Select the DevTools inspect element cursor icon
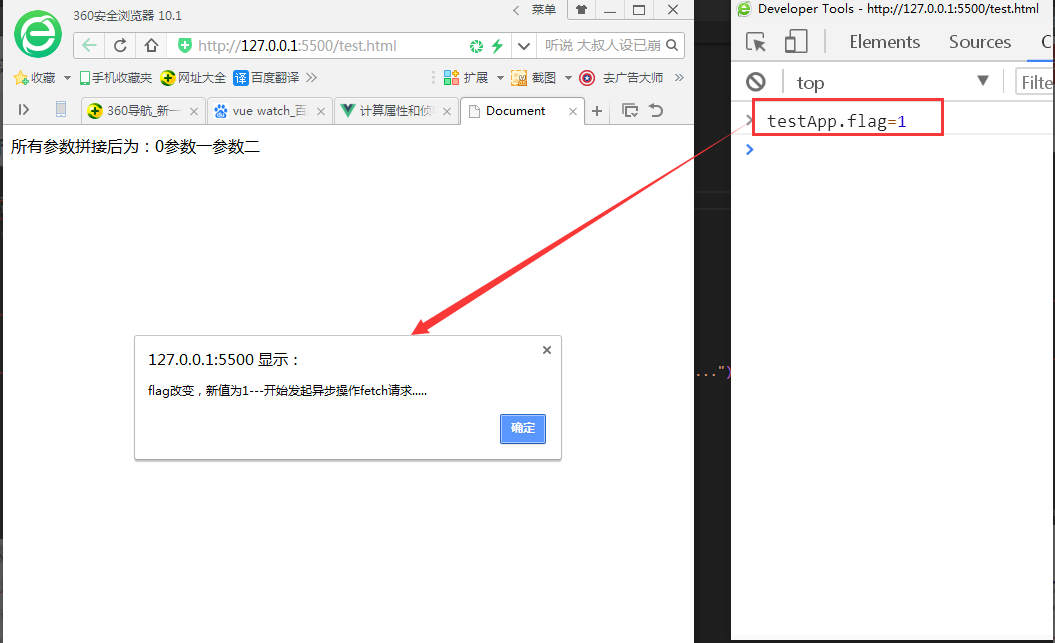The height and width of the screenshot is (643, 1055). click(x=756, y=42)
